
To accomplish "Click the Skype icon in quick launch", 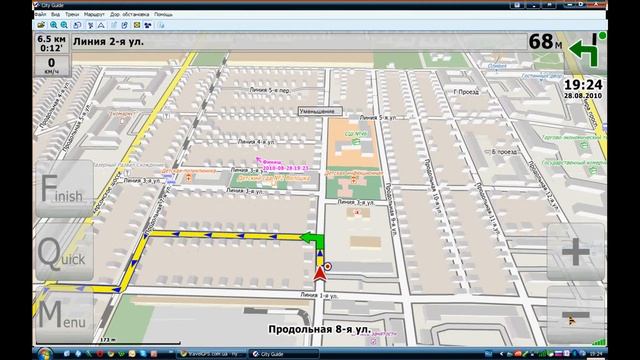I will coord(143,353).
